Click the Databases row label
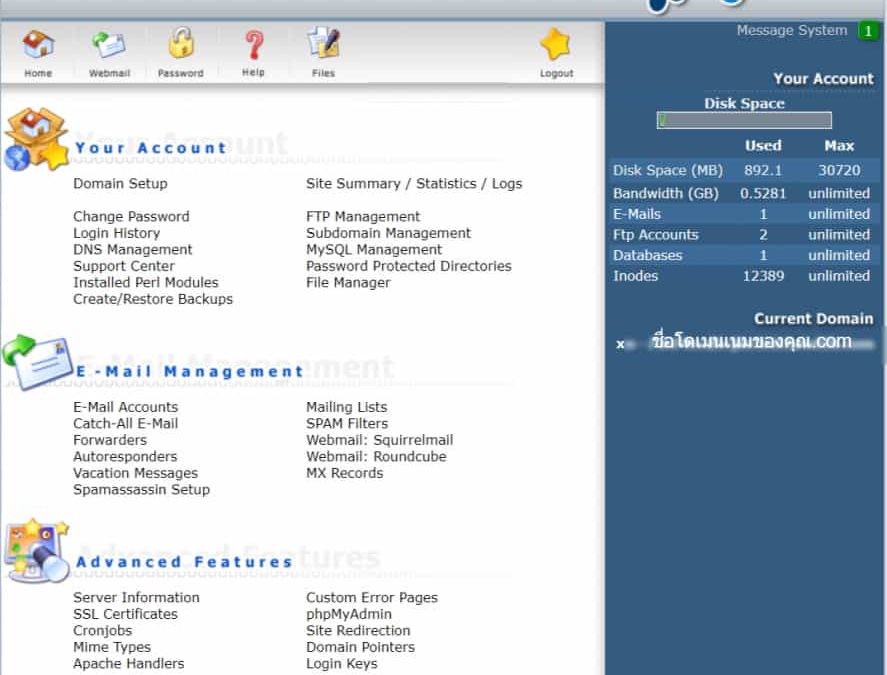The height and width of the screenshot is (675, 887). [x=647, y=255]
